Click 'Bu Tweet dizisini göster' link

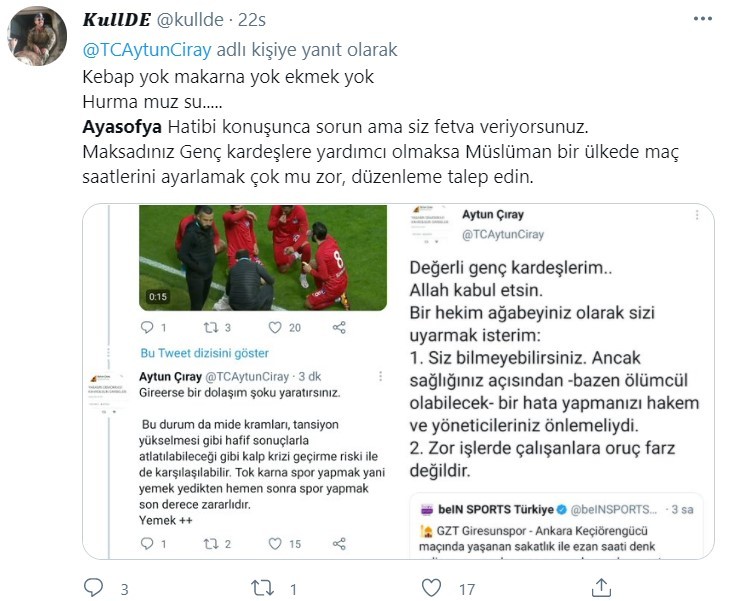pos(205,353)
